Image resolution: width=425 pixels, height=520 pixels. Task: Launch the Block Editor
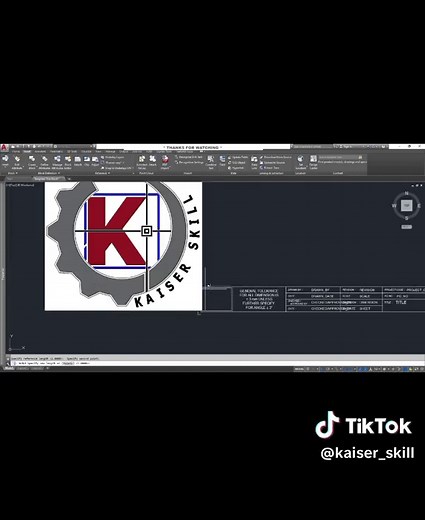pos(68,162)
